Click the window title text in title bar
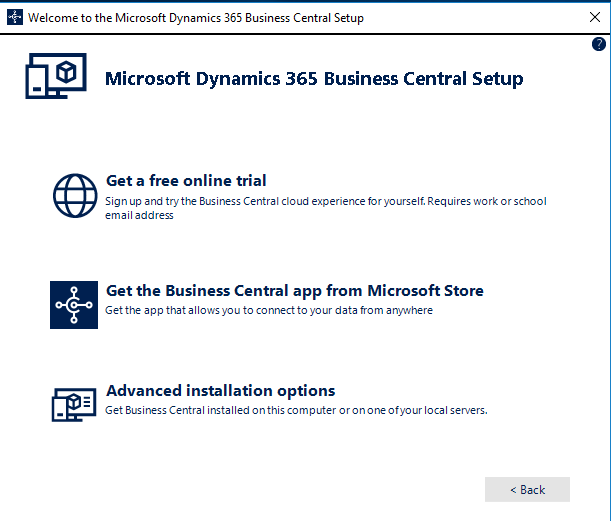This screenshot has width=611, height=521. [x=196, y=18]
